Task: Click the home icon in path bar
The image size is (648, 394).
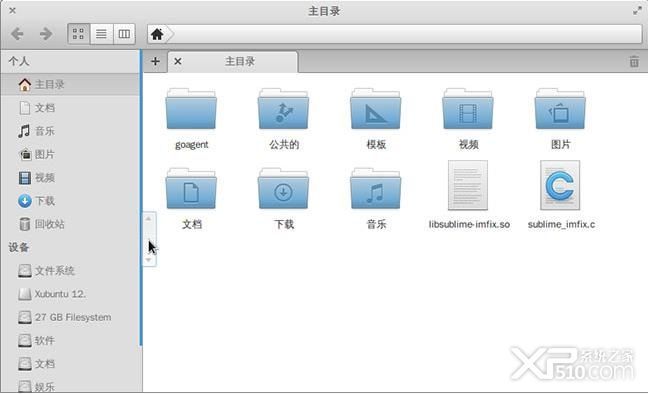Action: click(x=157, y=34)
